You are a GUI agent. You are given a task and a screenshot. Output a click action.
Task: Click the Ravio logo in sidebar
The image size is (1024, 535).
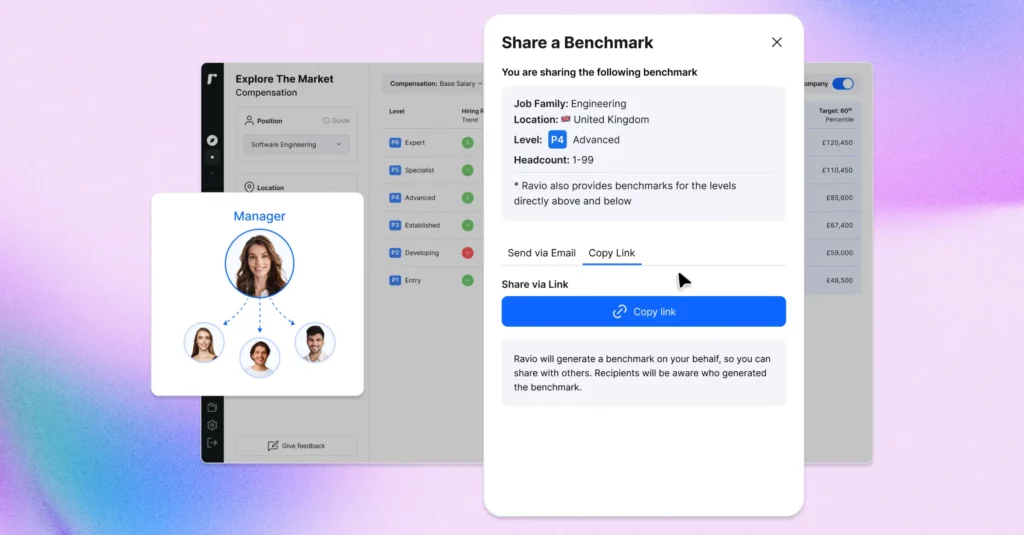(212, 79)
